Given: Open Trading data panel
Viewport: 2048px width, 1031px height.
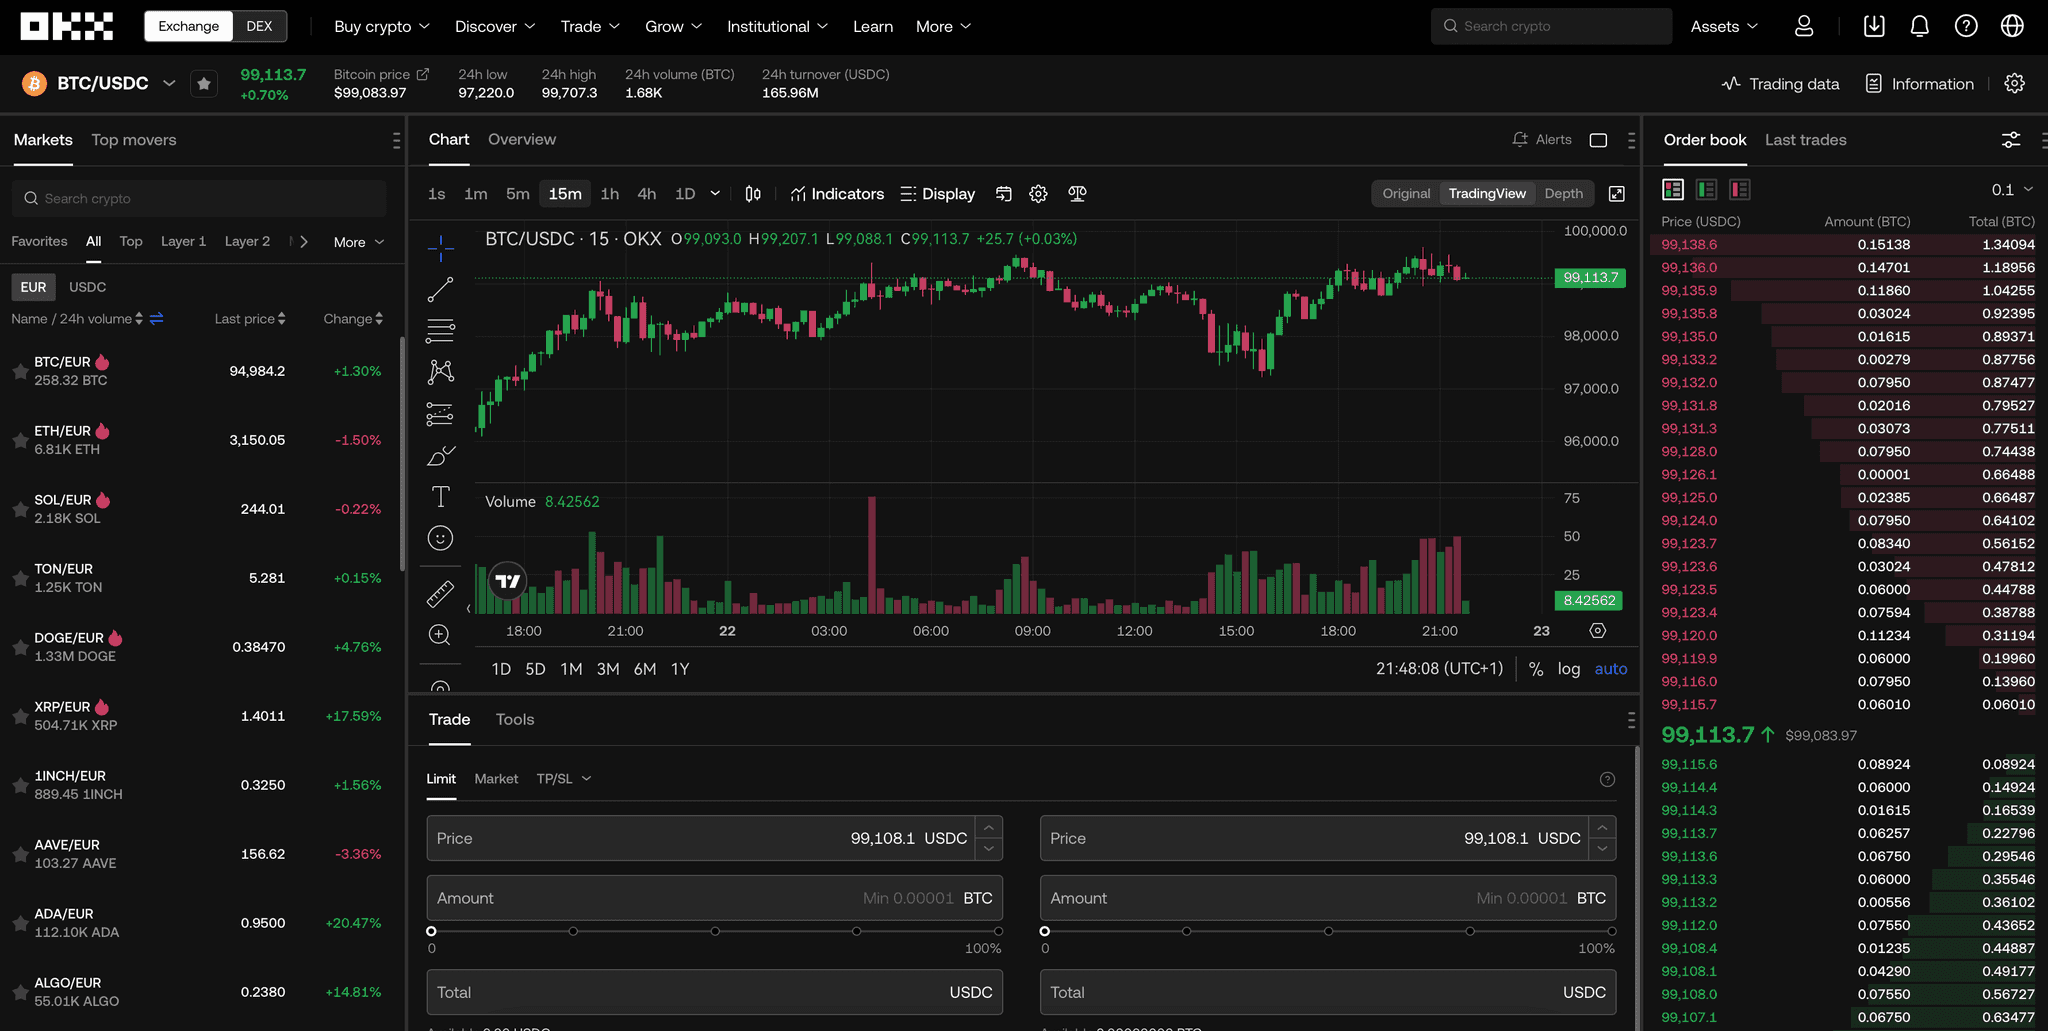Looking at the screenshot, I should coord(1780,83).
